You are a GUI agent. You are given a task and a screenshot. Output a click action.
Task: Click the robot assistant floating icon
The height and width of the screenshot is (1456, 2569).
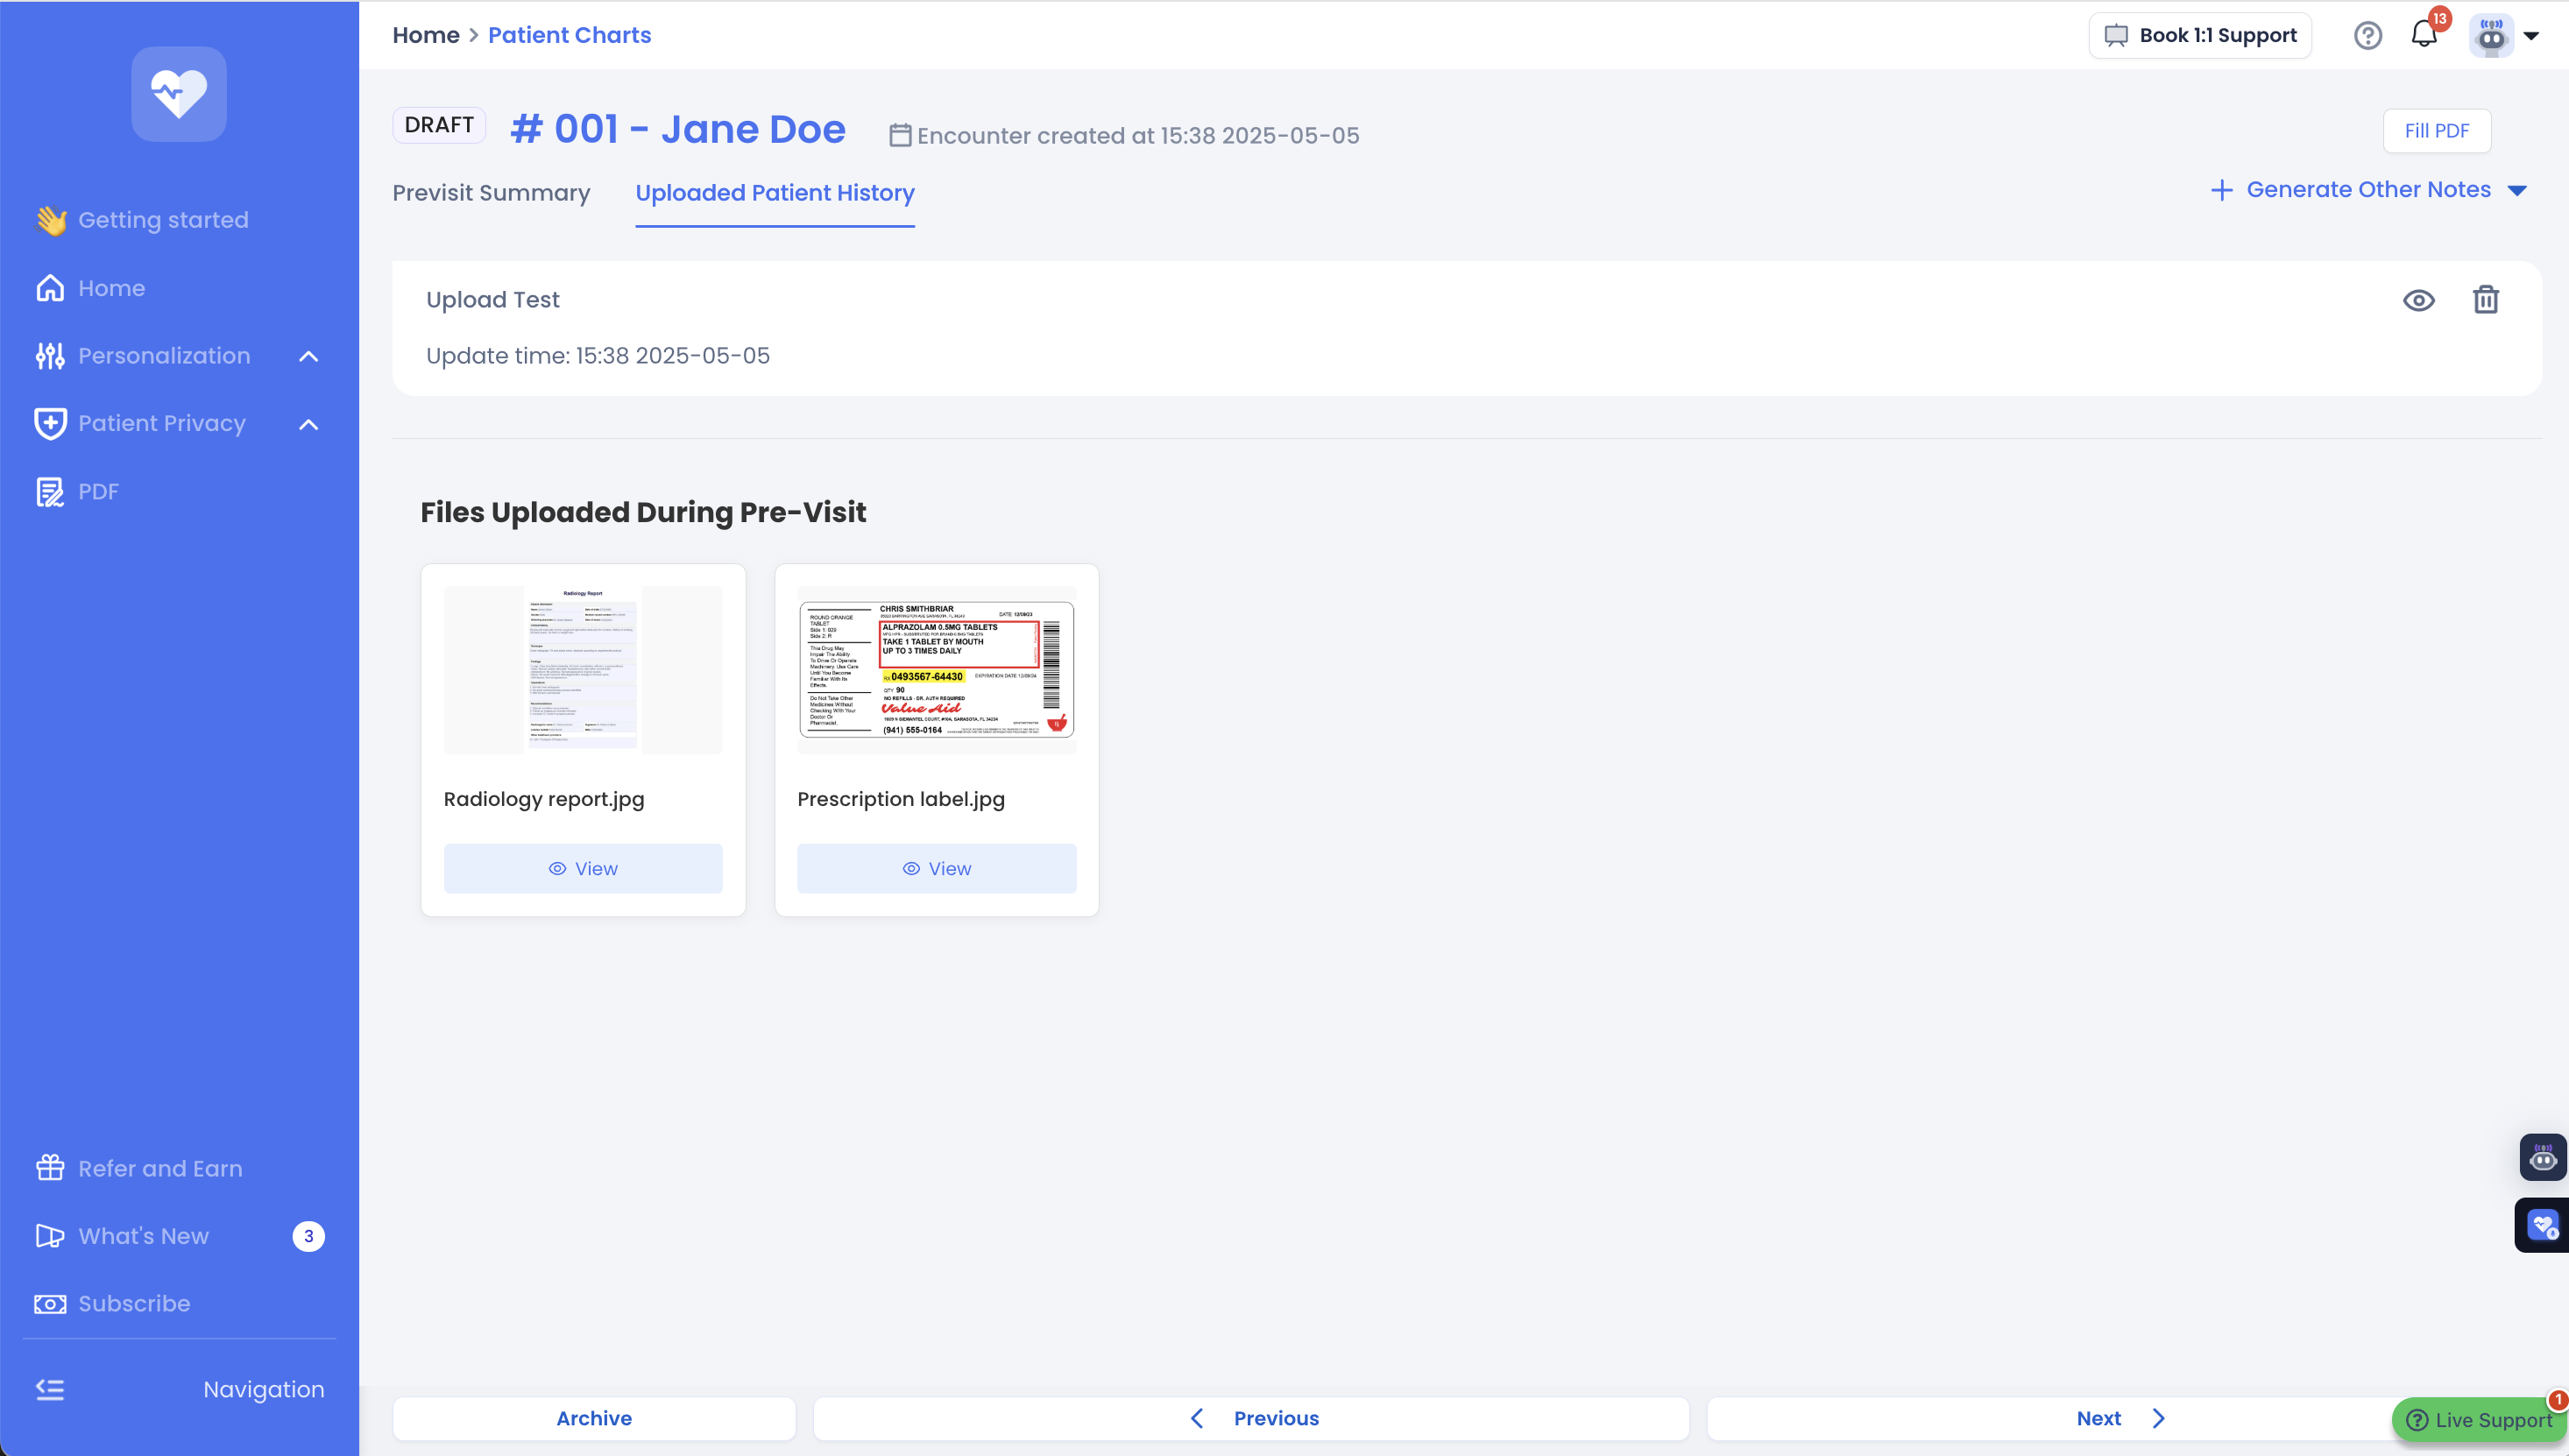[2542, 1158]
